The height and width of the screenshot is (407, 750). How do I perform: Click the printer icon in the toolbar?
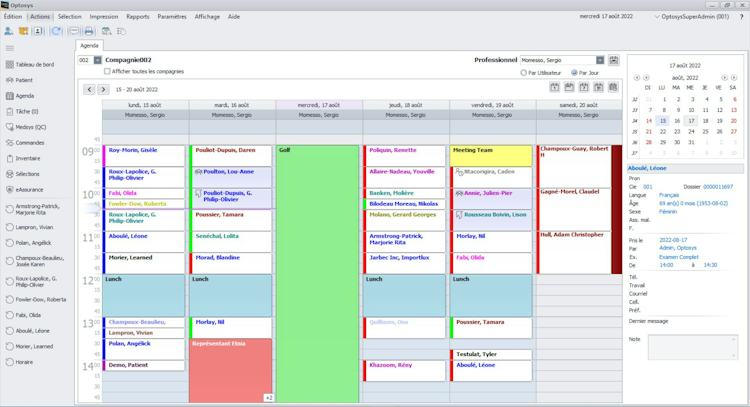(89, 31)
